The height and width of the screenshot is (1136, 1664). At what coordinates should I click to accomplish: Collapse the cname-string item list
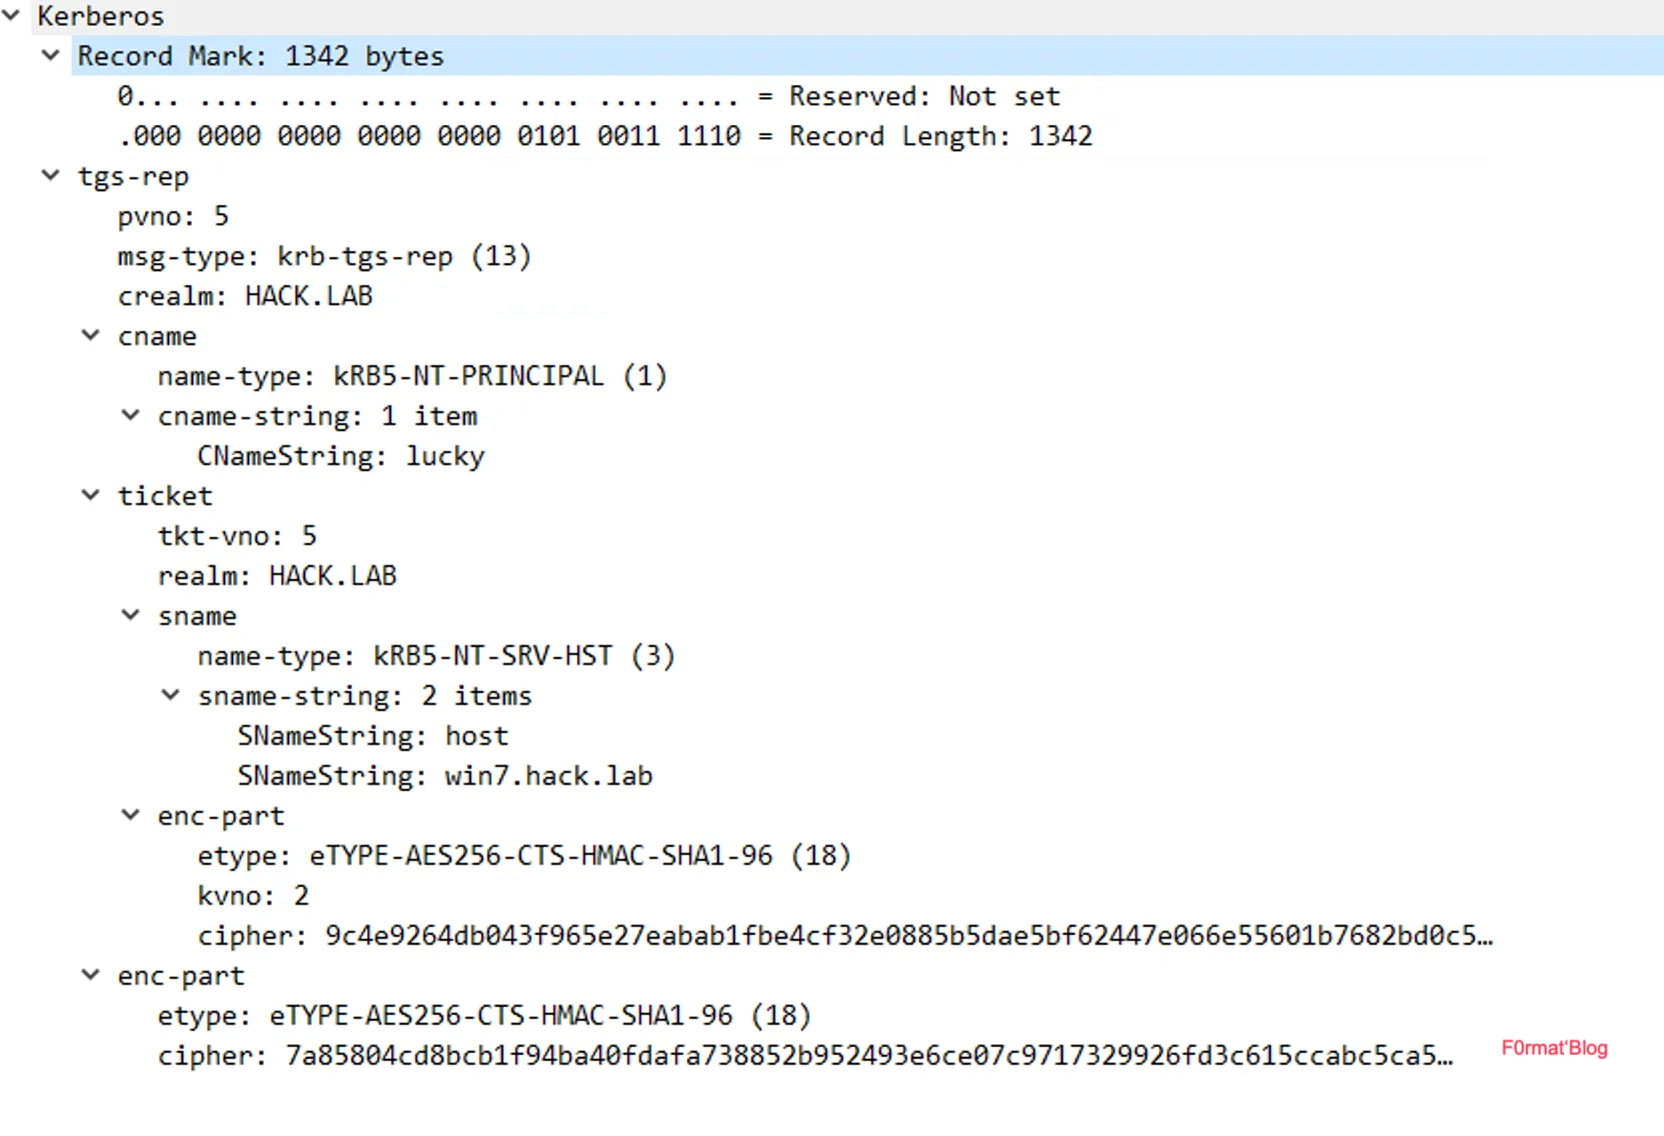point(130,415)
